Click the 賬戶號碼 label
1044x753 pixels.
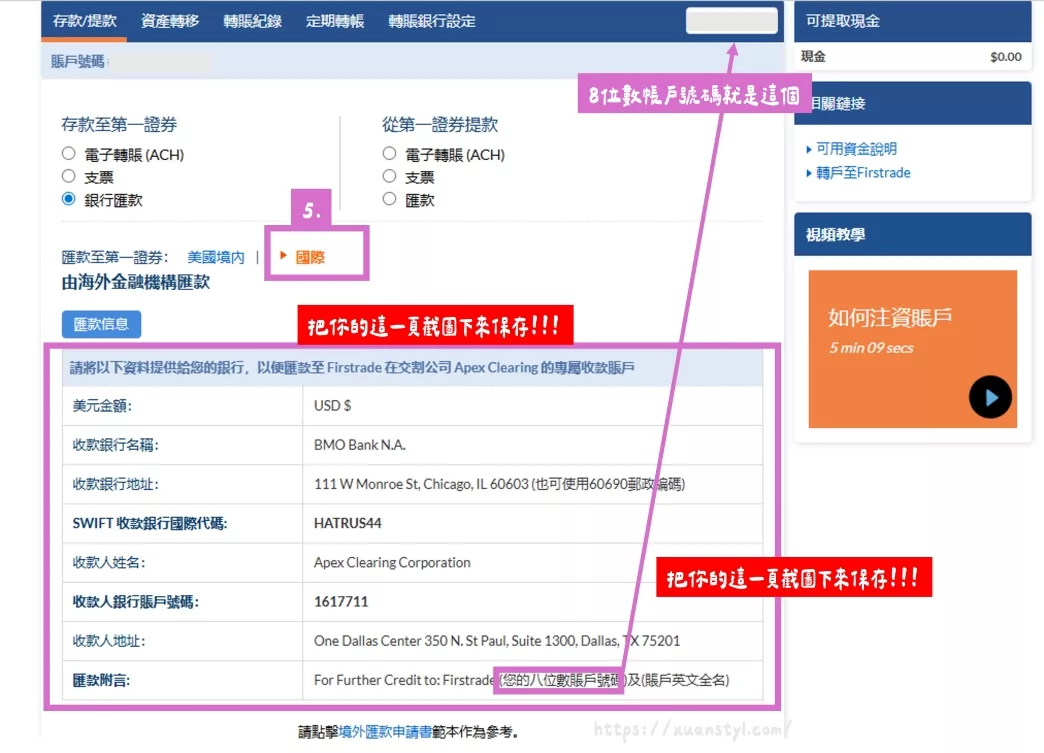click(x=79, y=61)
